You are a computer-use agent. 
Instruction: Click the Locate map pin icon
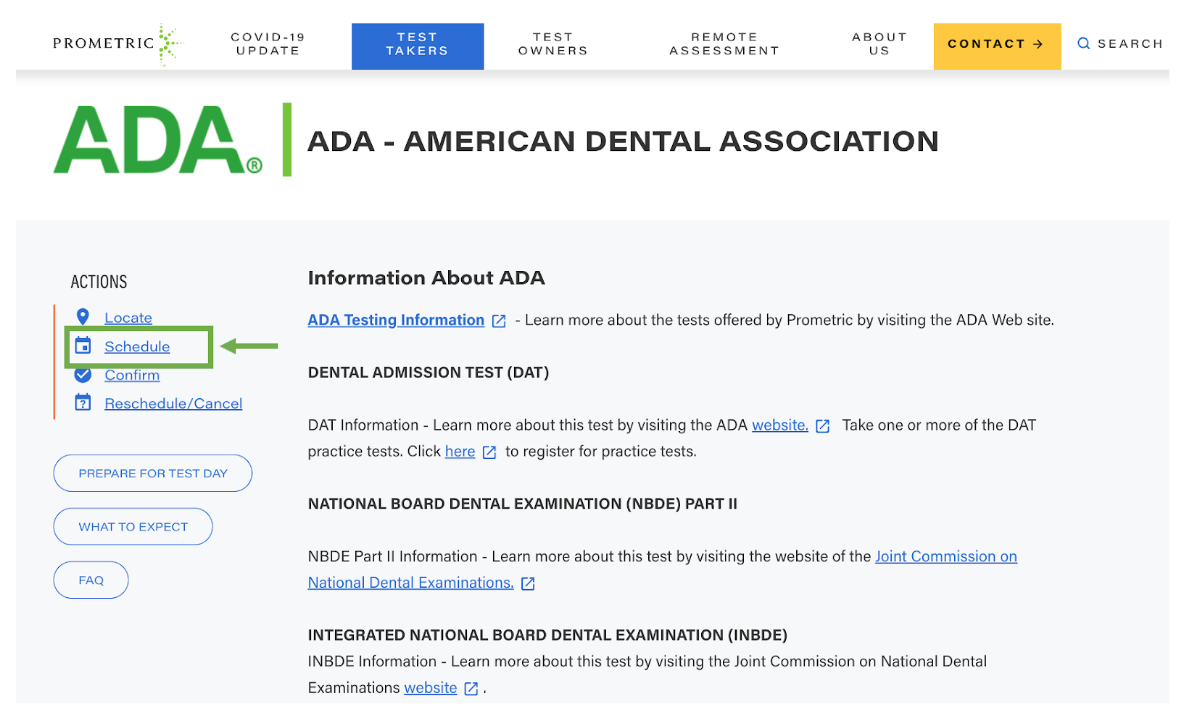point(83,317)
